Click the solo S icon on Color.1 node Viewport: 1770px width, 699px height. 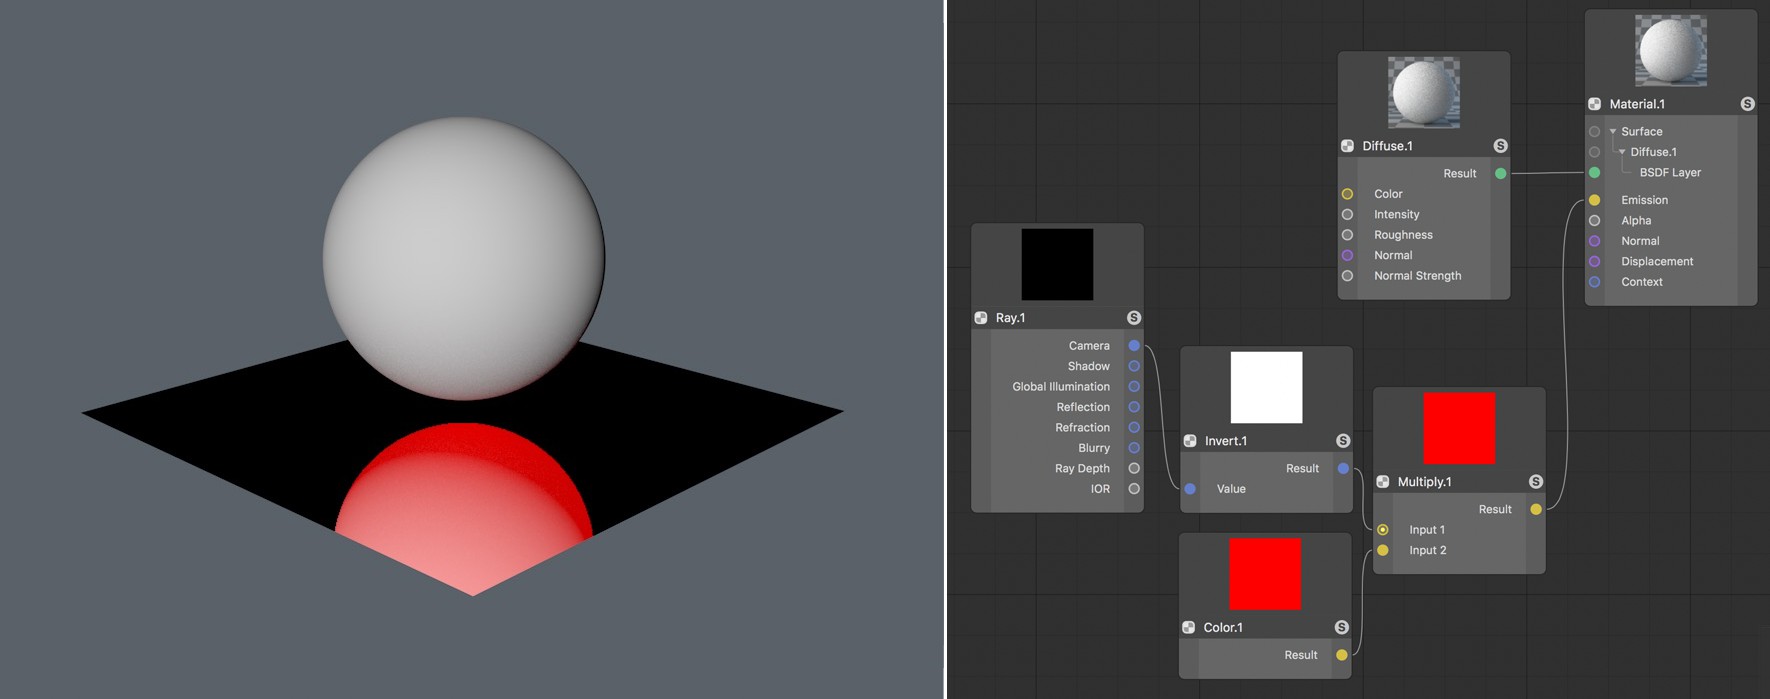[1342, 628]
